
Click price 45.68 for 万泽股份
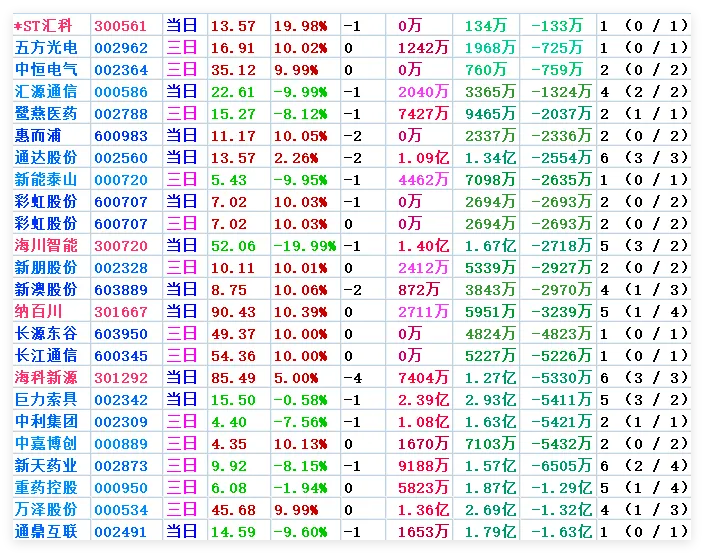[x=233, y=510]
